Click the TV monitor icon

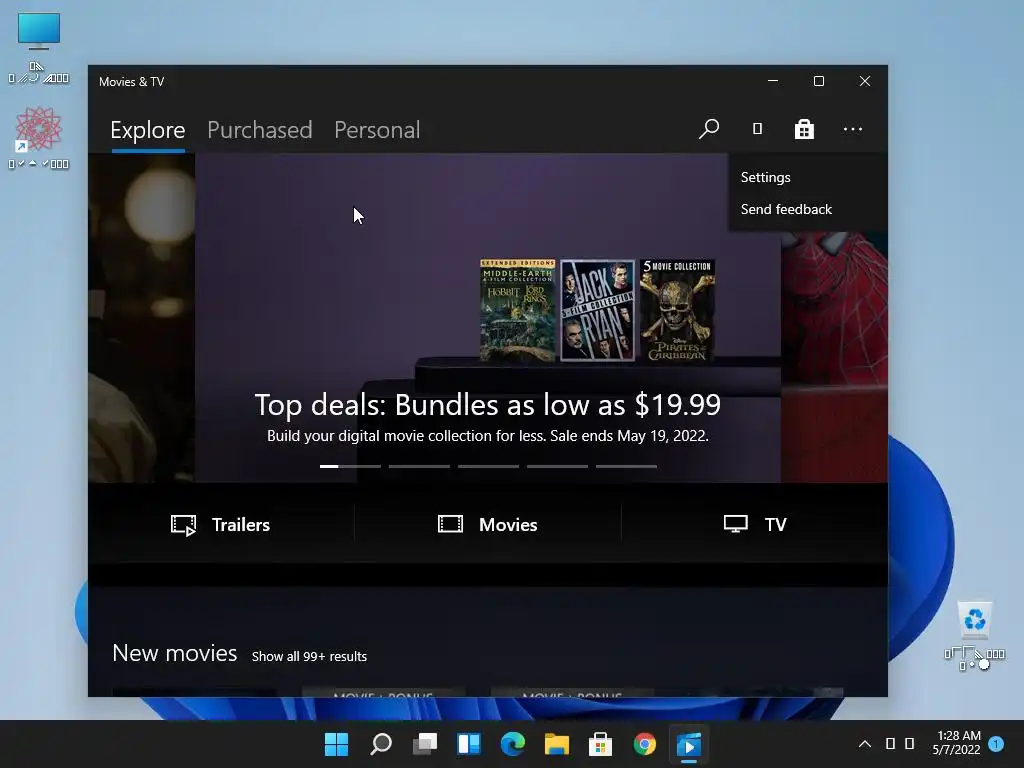(735, 524)
